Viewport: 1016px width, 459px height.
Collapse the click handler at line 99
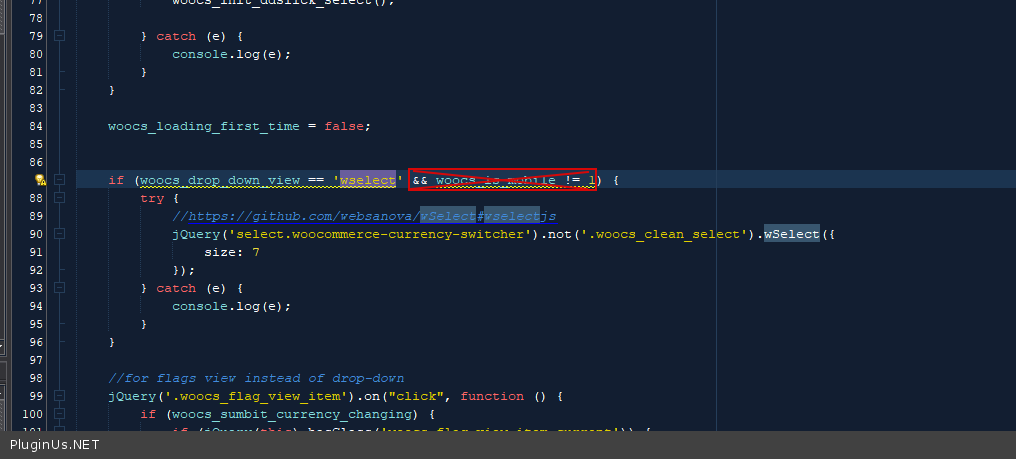[x=60, y=396]
